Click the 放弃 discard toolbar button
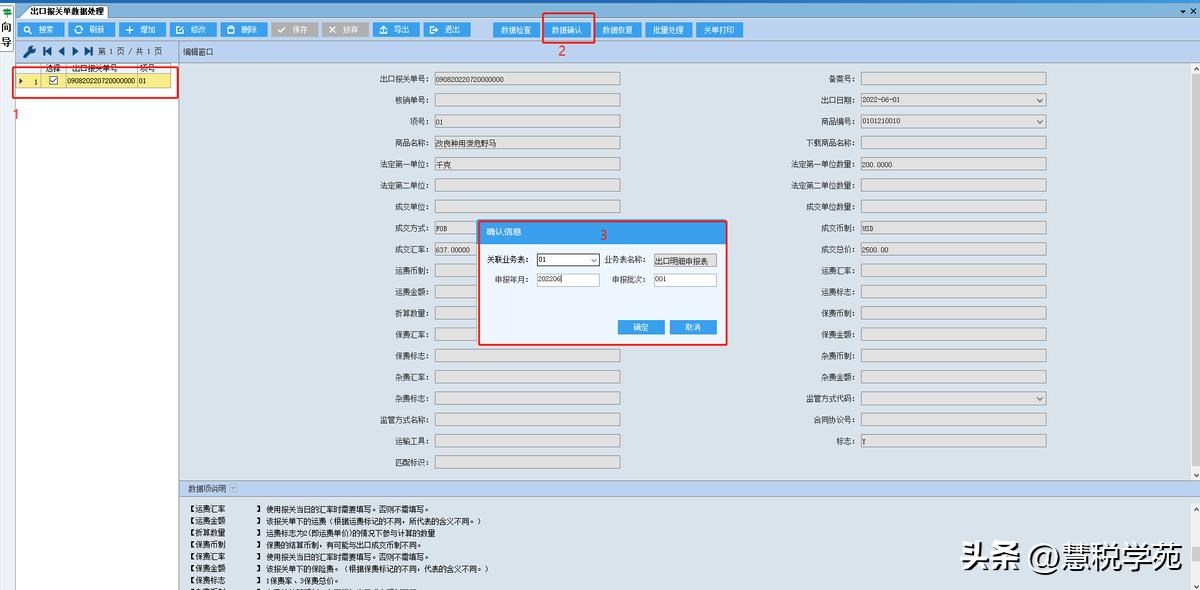The height and width of the screenshot is (590, 1200). [346, 30]
